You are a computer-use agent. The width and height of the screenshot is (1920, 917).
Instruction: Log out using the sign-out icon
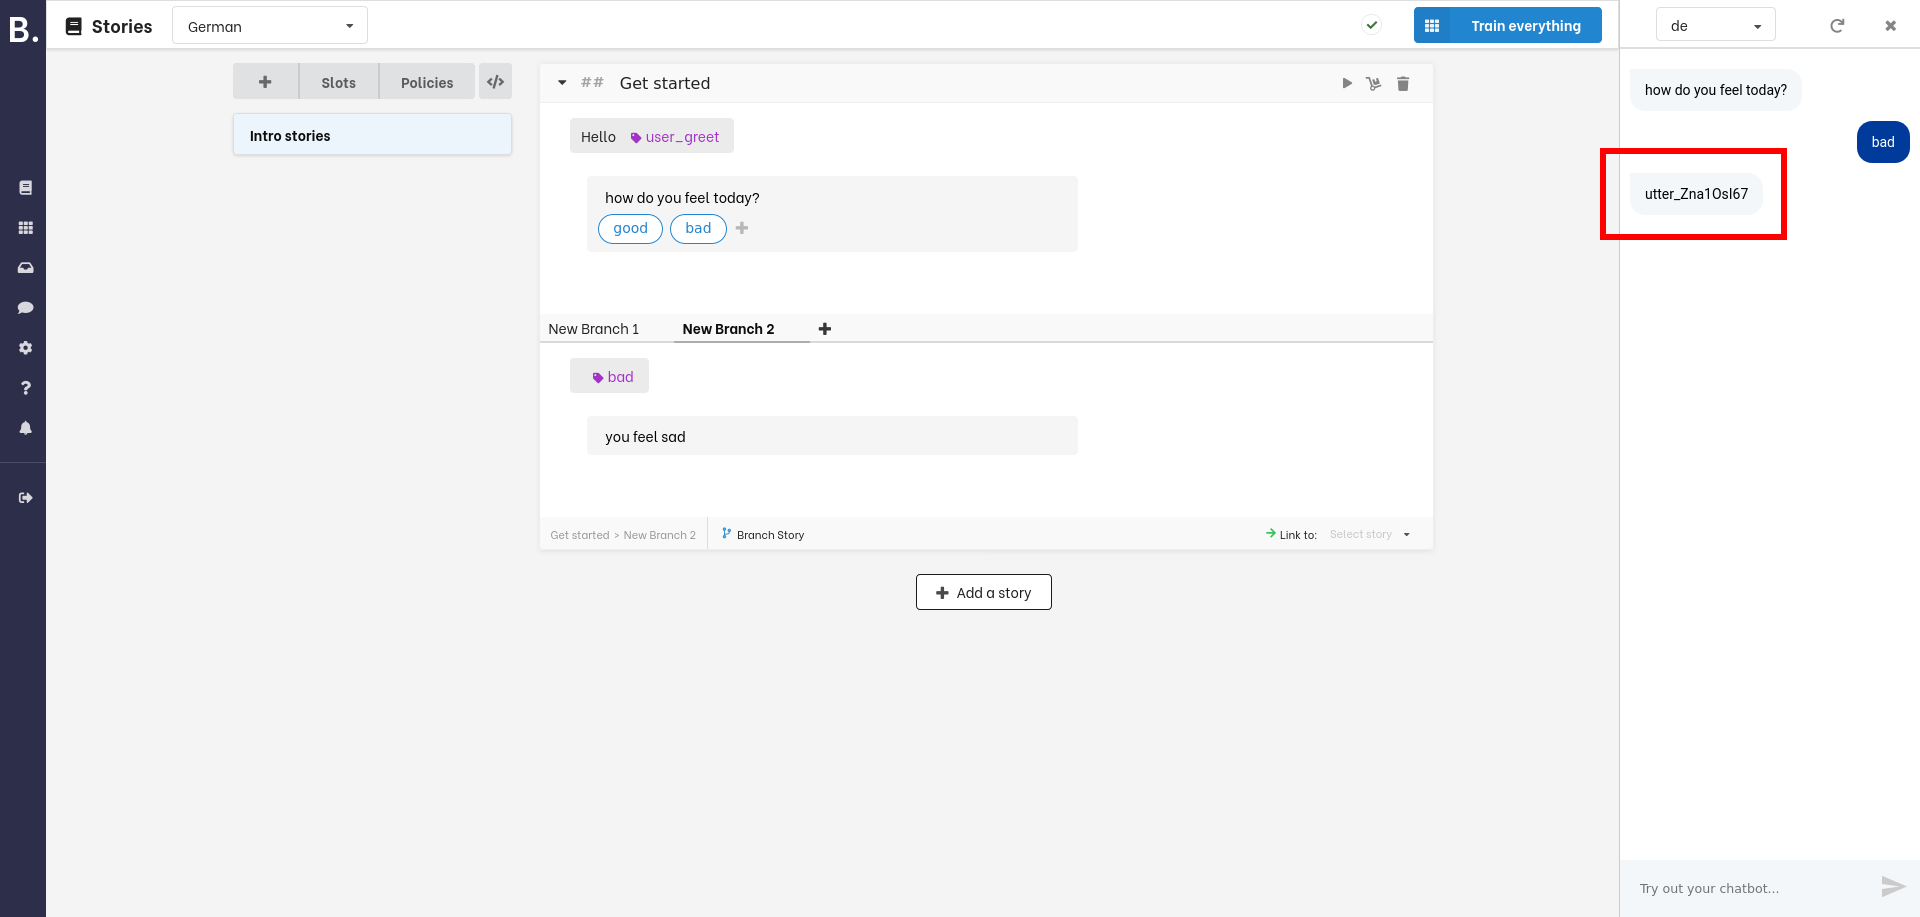[x=25, y=497]
